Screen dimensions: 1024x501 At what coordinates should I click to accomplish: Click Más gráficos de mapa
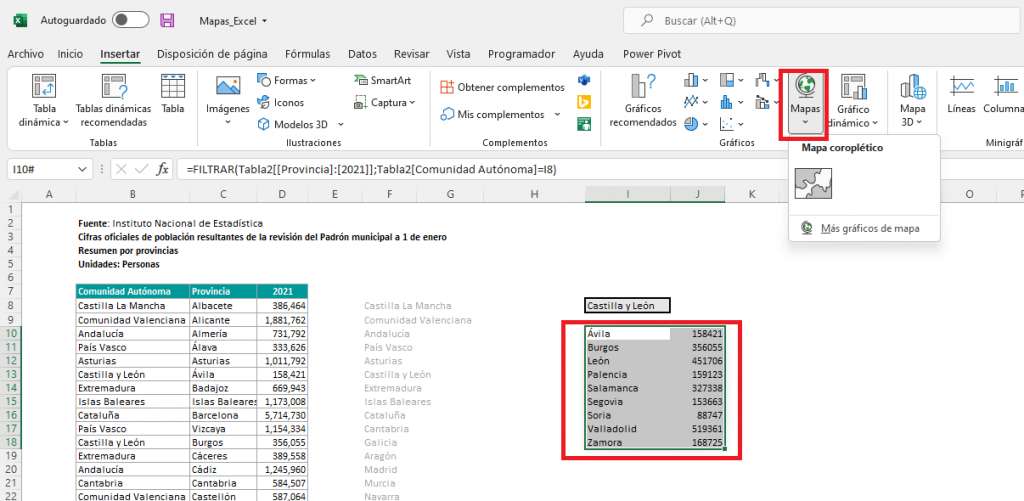pyautogui.click(x=868, y=229)
